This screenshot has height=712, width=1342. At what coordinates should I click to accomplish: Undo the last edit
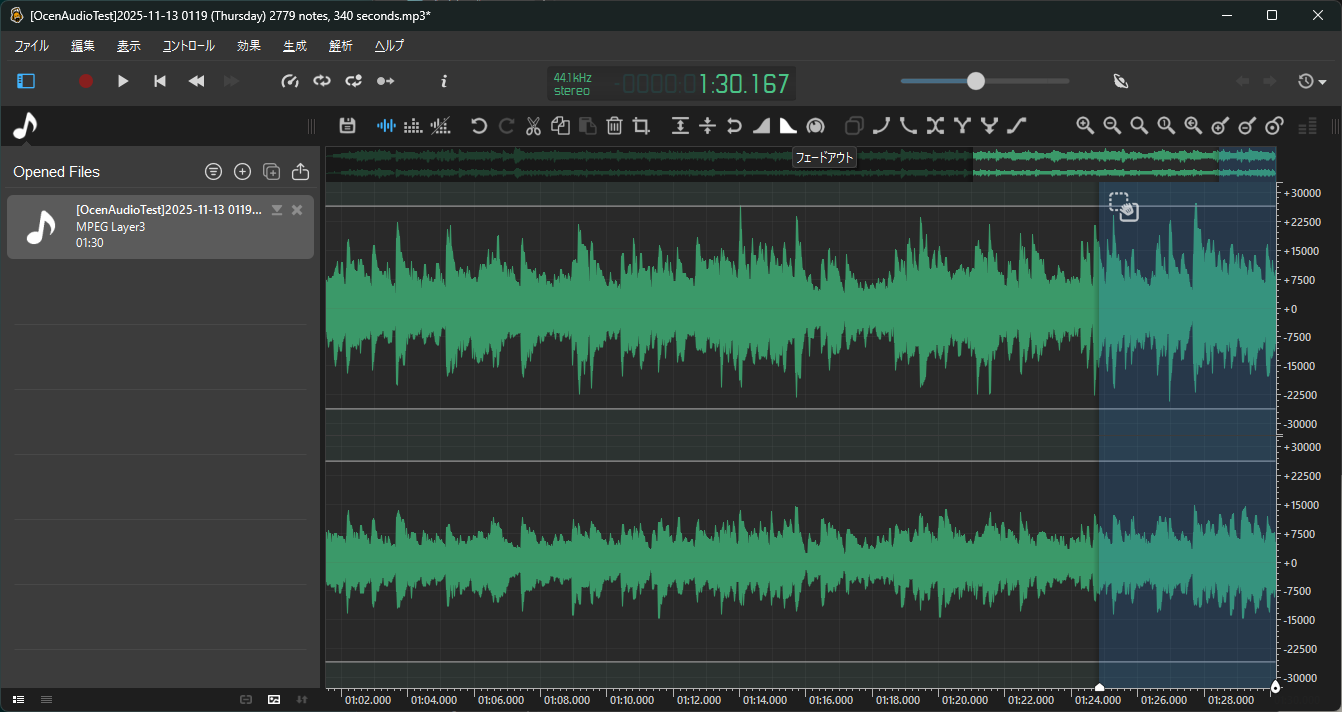[479, 125]
